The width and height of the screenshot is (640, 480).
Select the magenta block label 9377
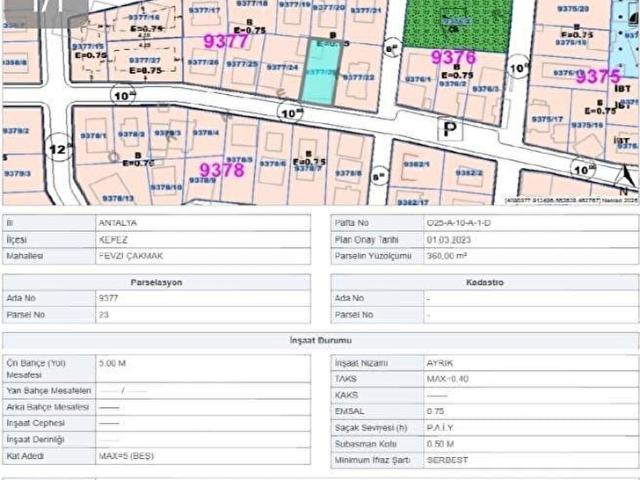tap(226, 41)
